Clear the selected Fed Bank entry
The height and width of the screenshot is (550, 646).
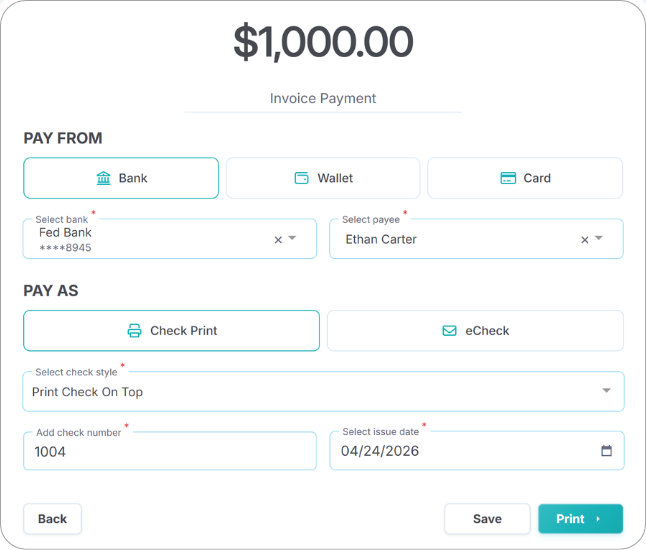(x=278, y=240)
